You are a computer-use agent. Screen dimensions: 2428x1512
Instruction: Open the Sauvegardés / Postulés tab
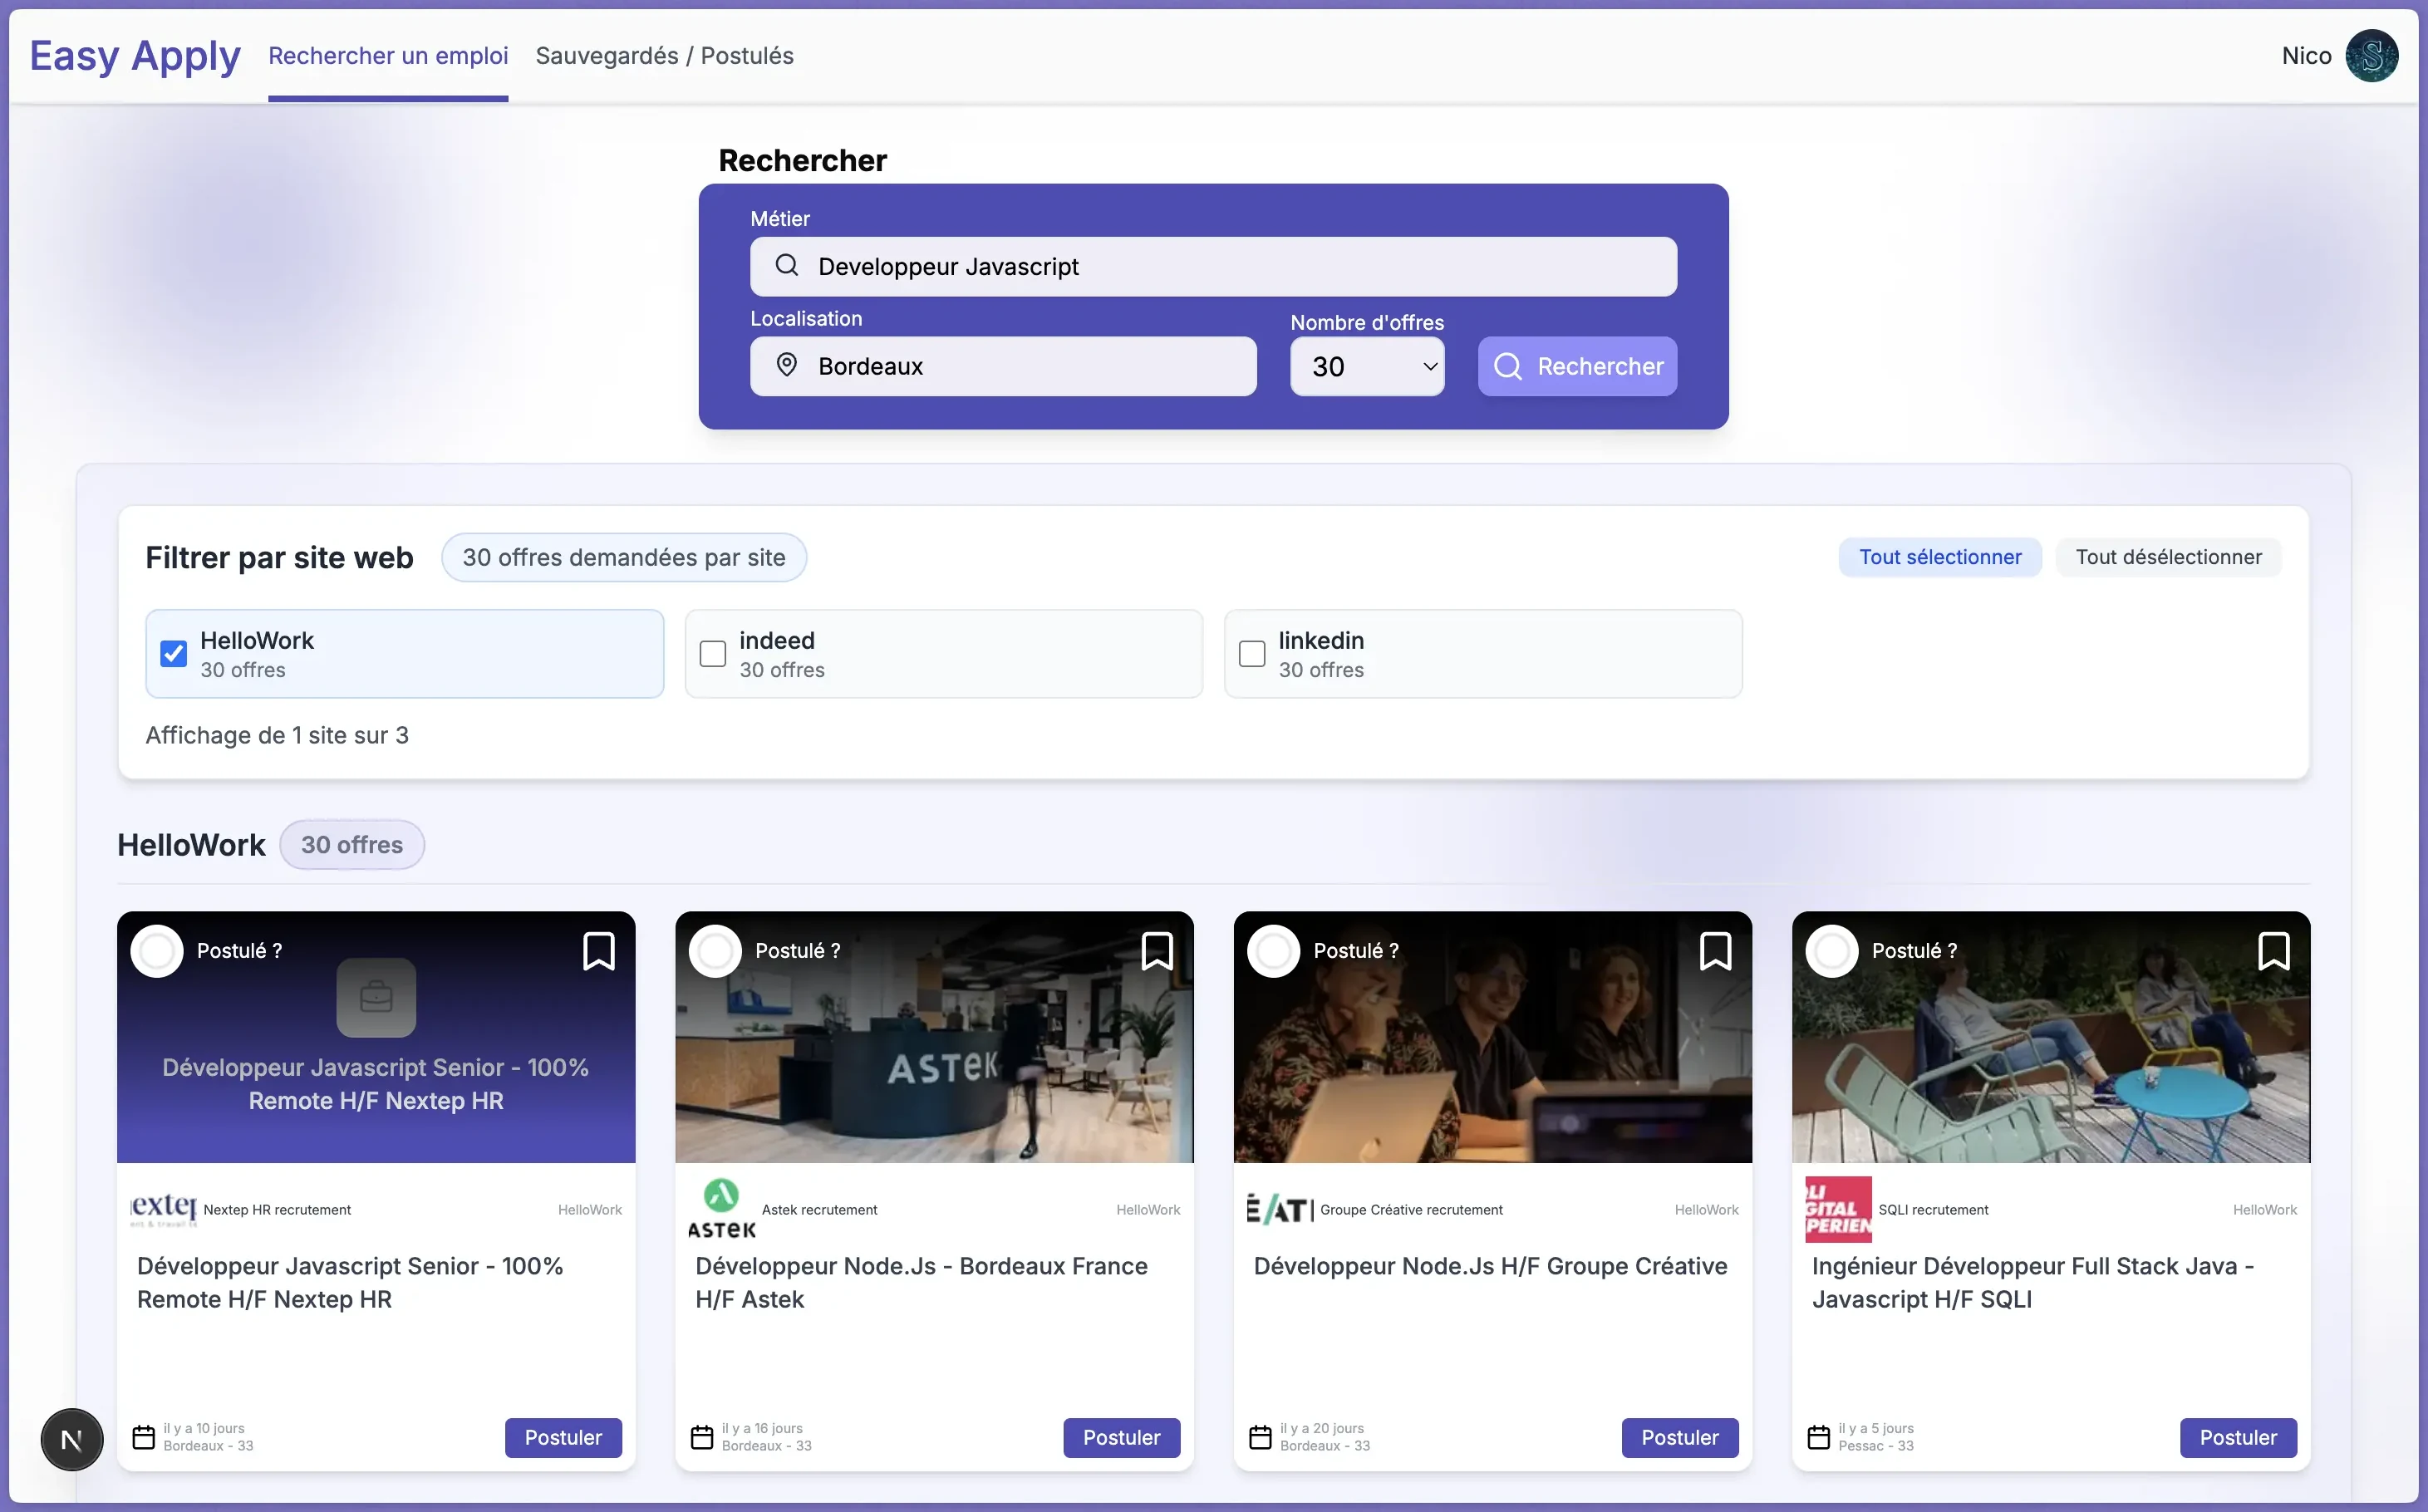point(665,56)
